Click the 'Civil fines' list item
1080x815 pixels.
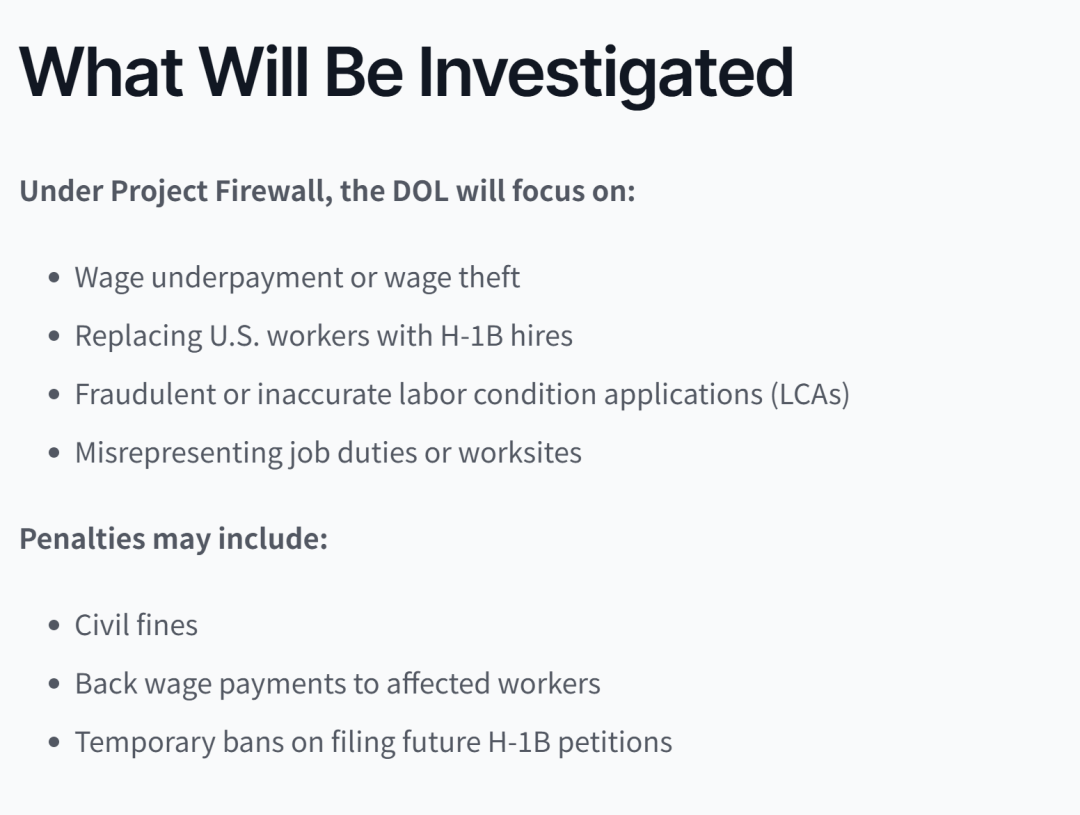(x=136, y=625)
